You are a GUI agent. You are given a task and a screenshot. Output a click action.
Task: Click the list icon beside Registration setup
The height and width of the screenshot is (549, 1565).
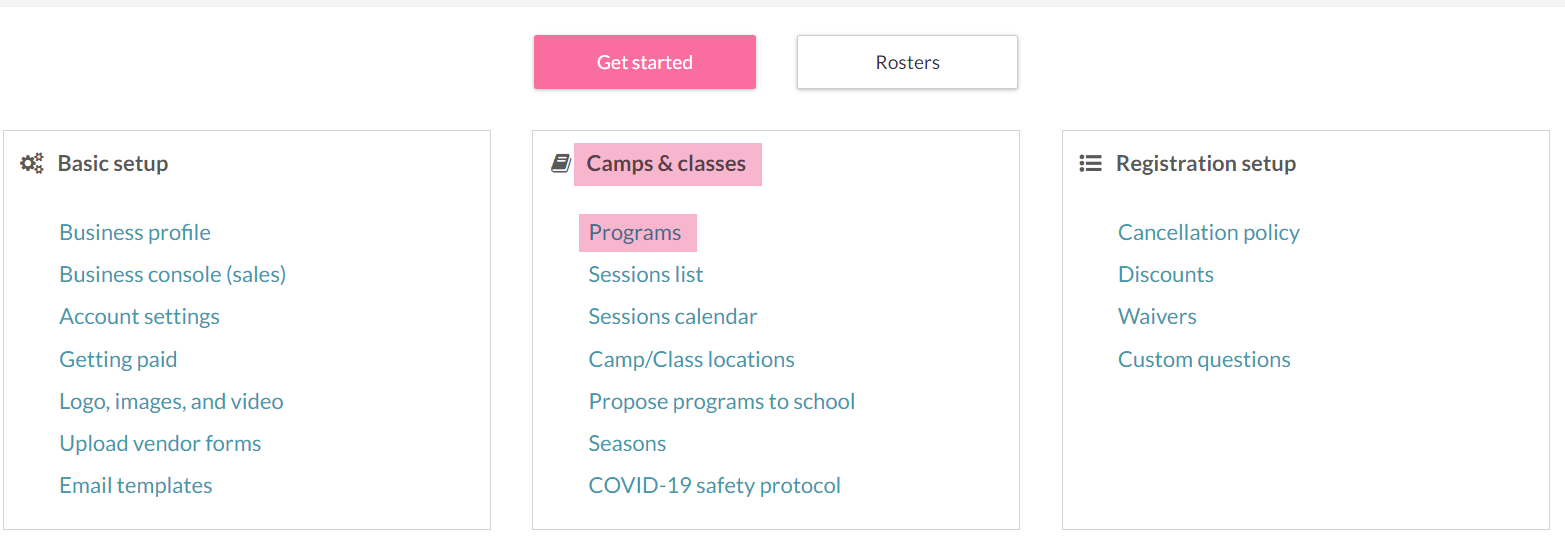coord(1090,164)
